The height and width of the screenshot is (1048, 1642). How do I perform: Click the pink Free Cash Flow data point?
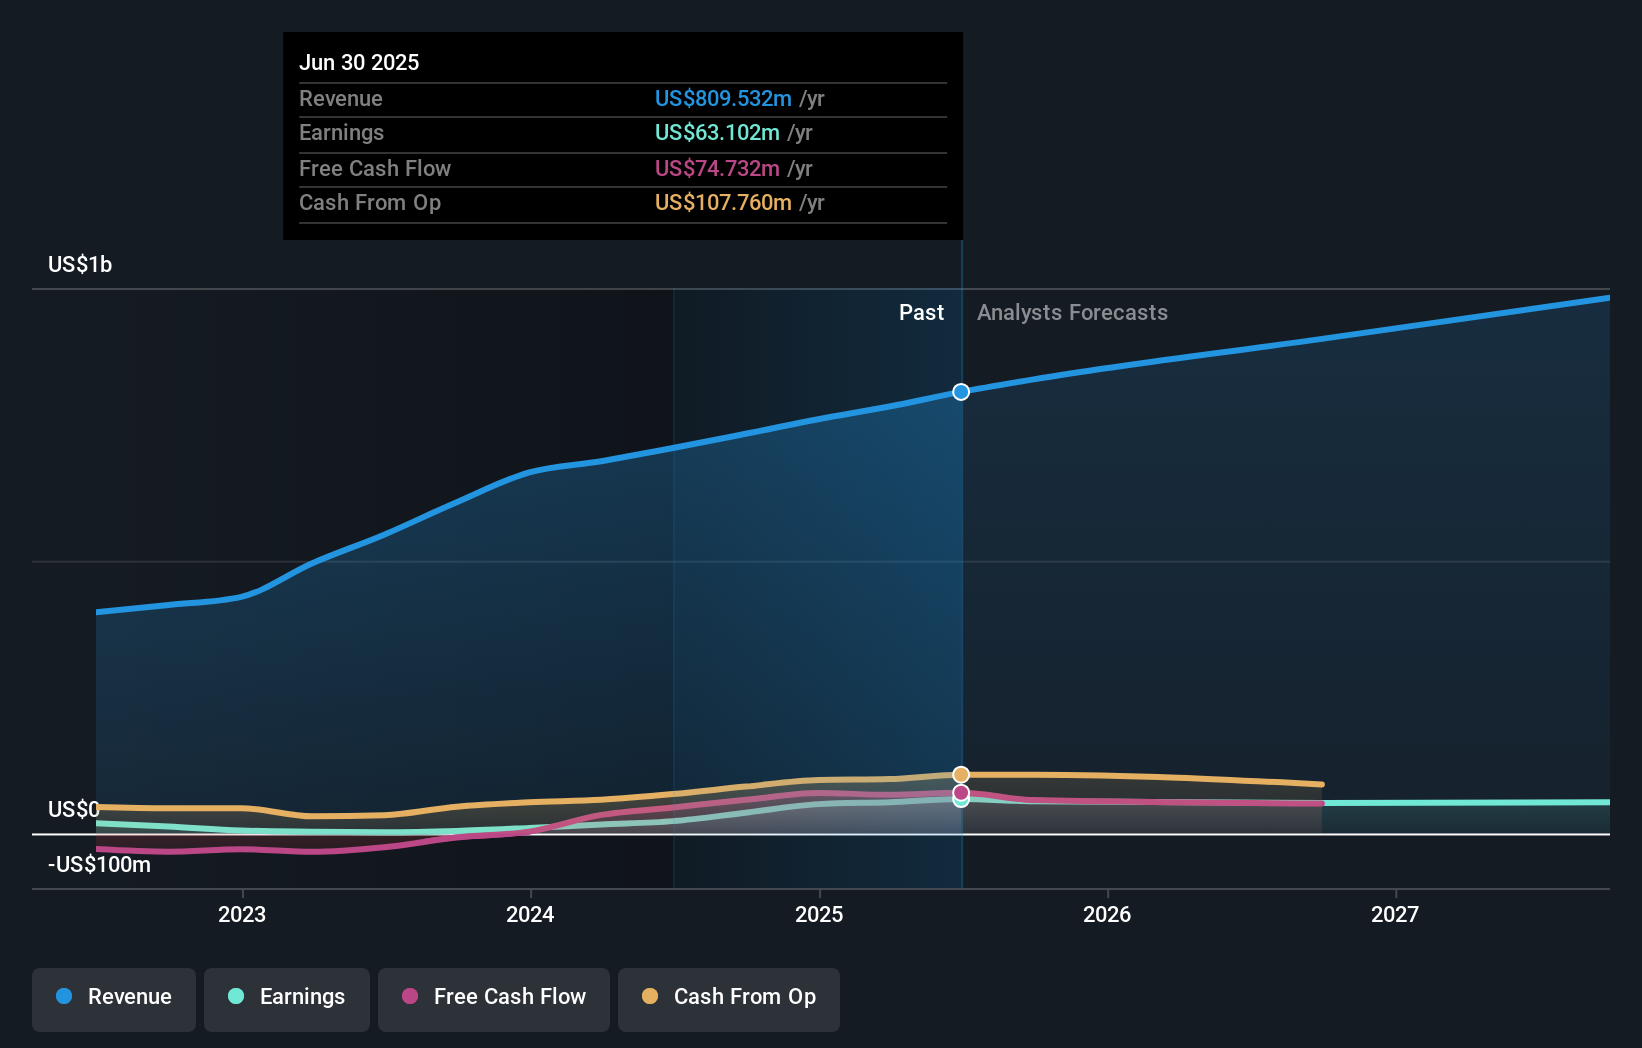961,793
